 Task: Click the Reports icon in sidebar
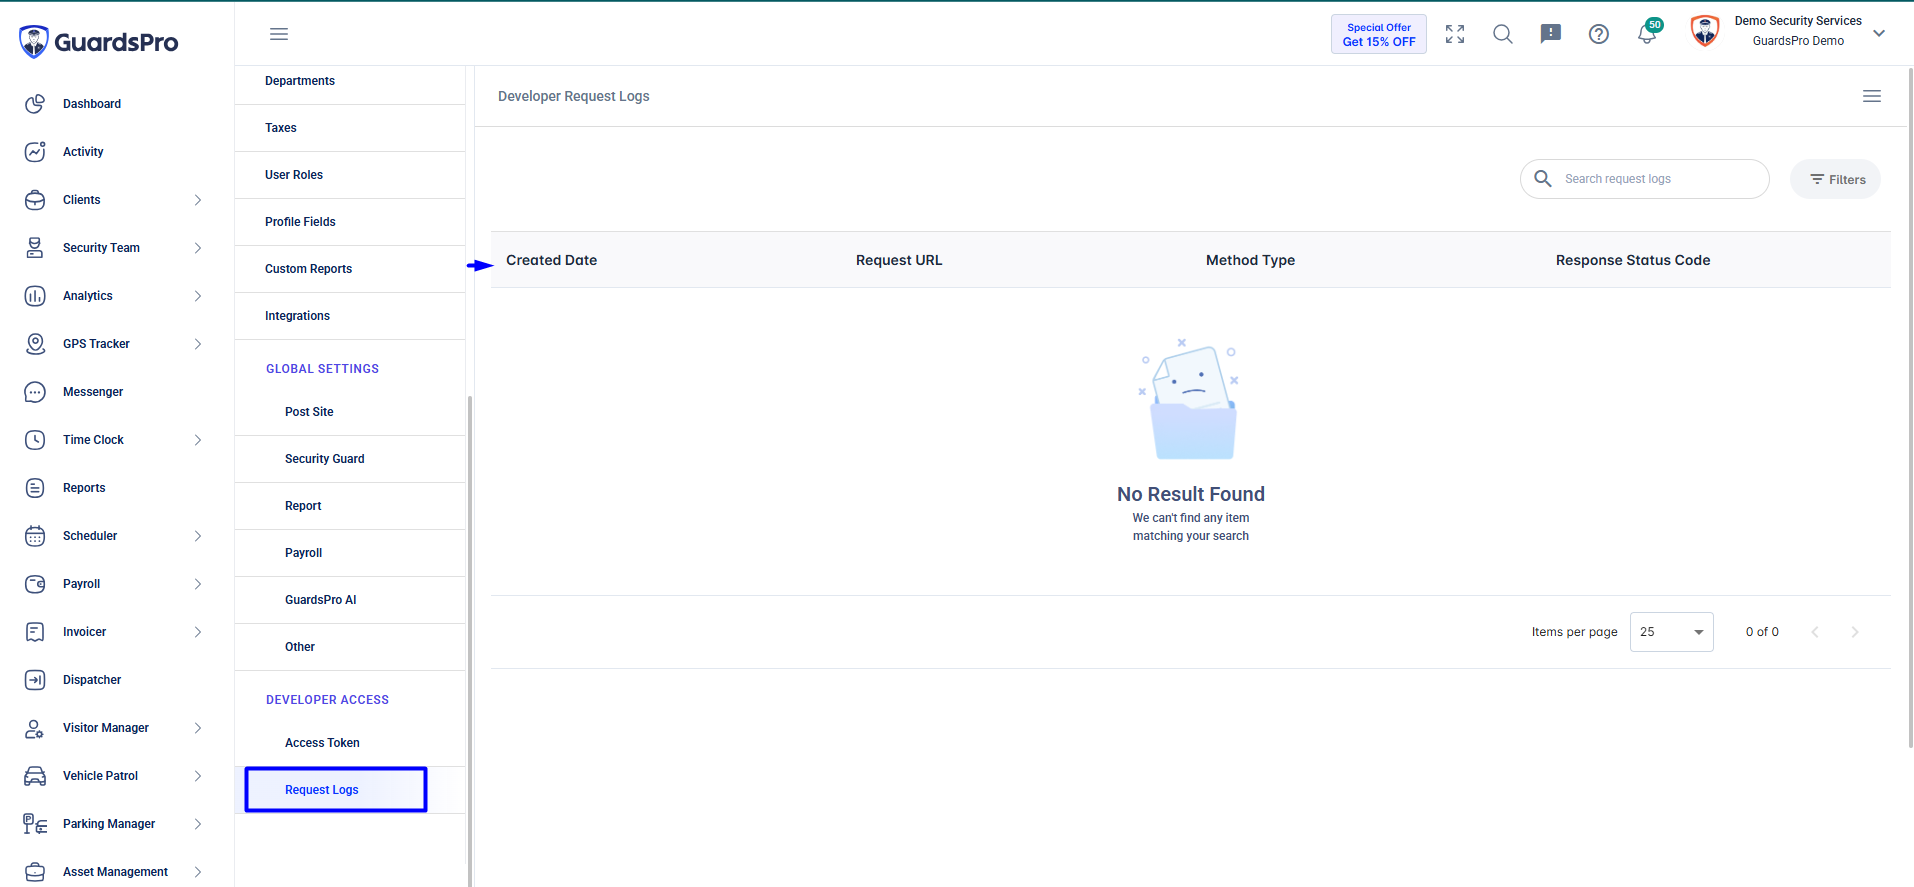point(35,488)
